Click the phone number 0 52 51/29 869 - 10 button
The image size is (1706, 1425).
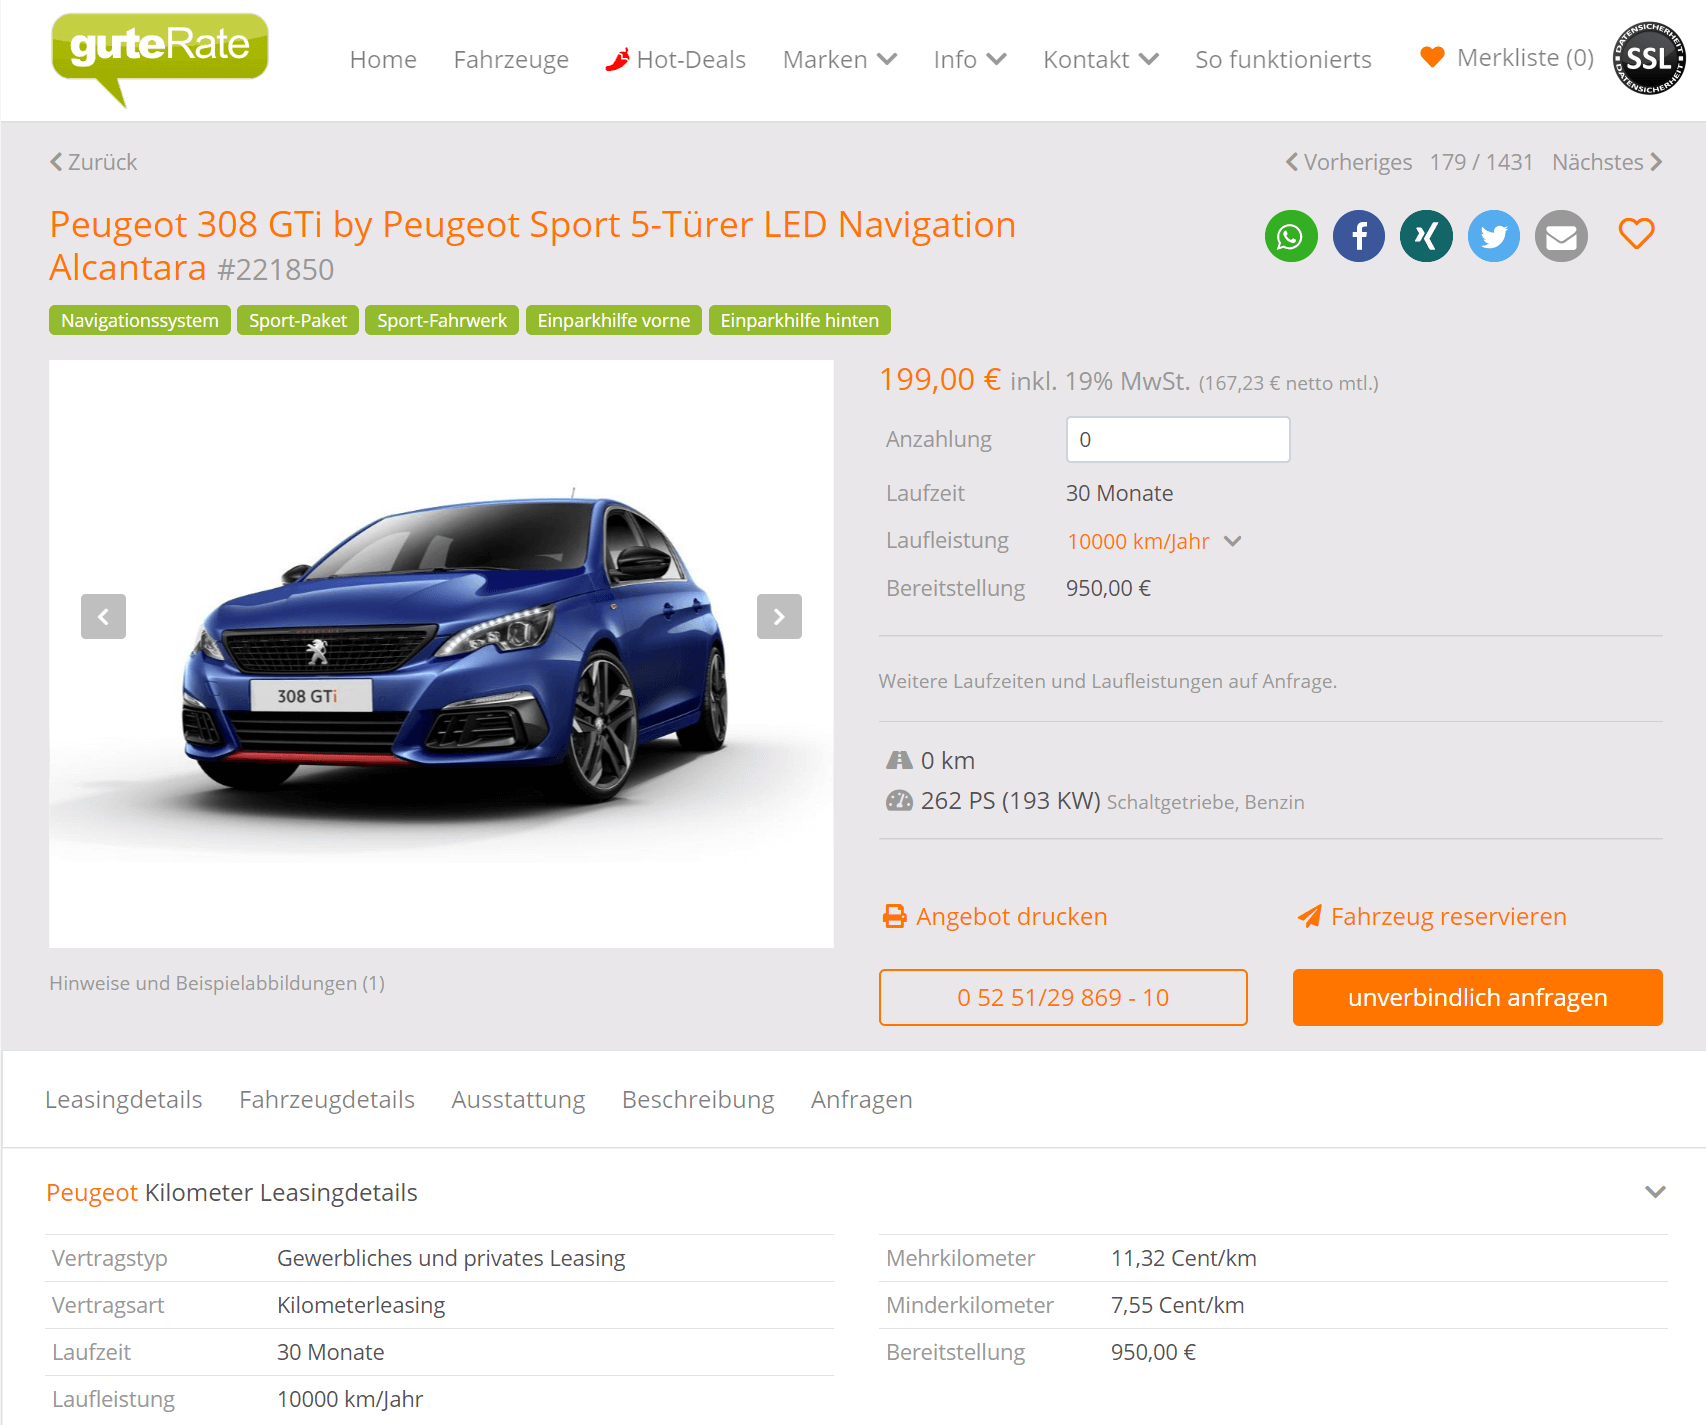point(1063,997)
